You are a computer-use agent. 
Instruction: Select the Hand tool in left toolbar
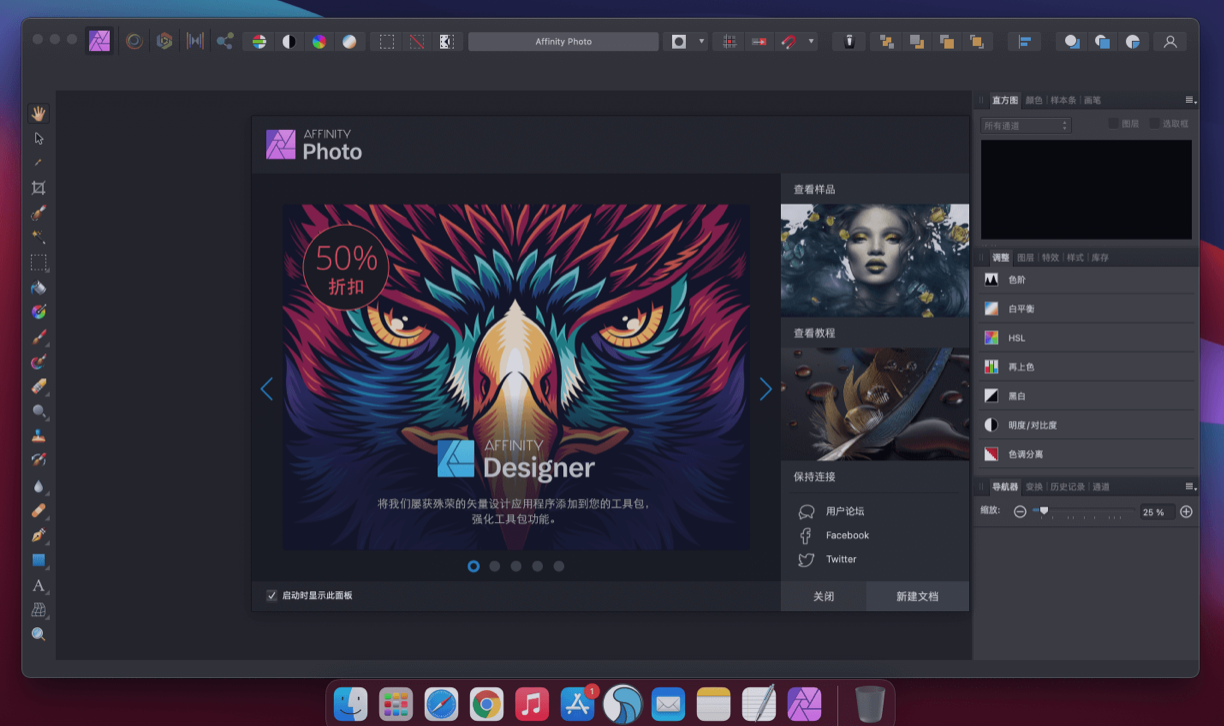tap(38, 113)
